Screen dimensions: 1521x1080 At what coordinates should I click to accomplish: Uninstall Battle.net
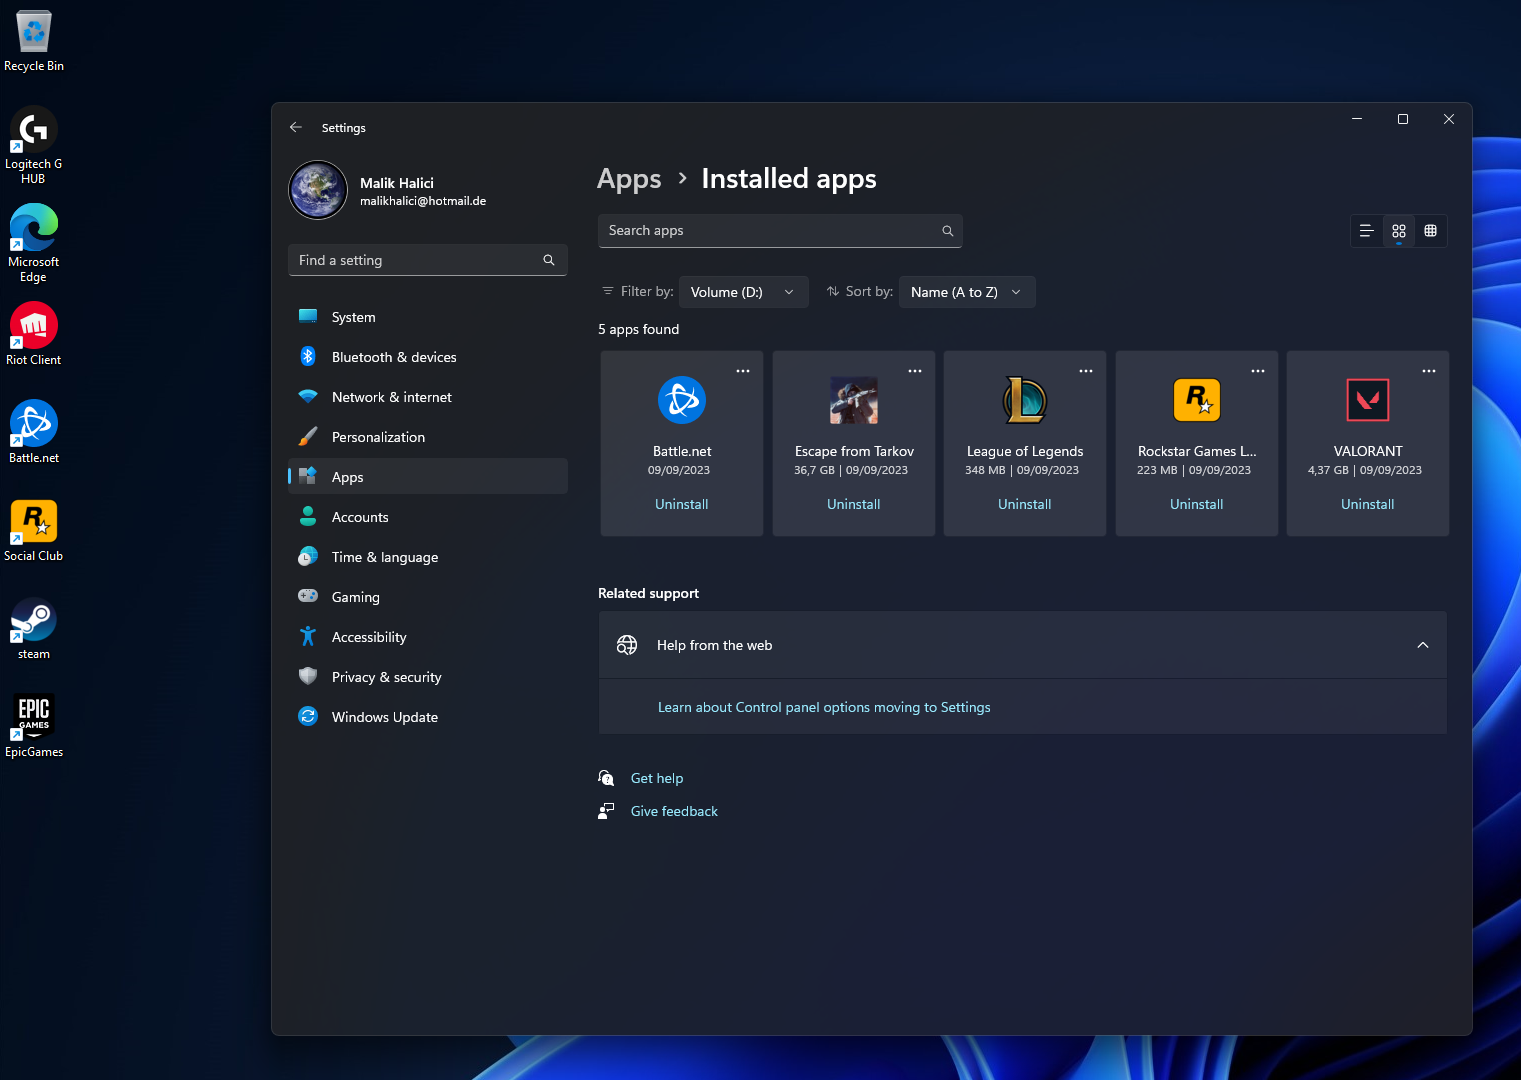tap(682, 504)
